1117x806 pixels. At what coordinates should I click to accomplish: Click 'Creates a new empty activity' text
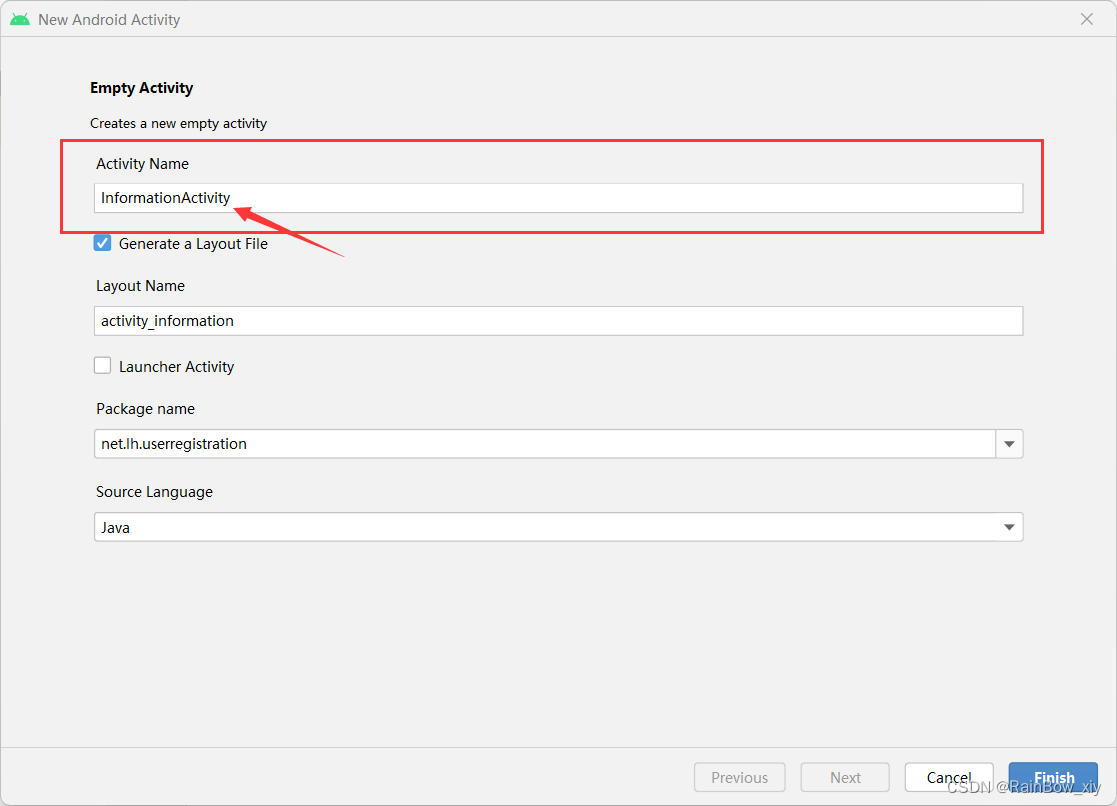178,123
